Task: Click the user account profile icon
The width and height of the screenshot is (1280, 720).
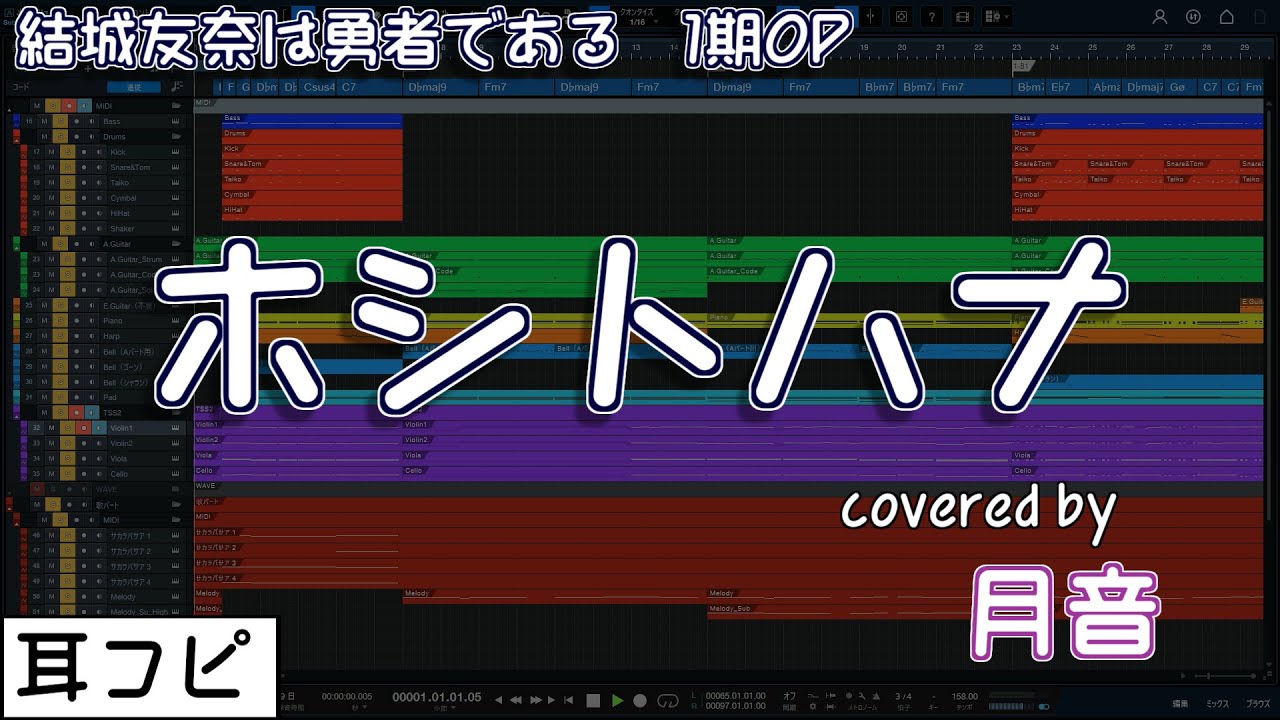Action: (1160, 17)
